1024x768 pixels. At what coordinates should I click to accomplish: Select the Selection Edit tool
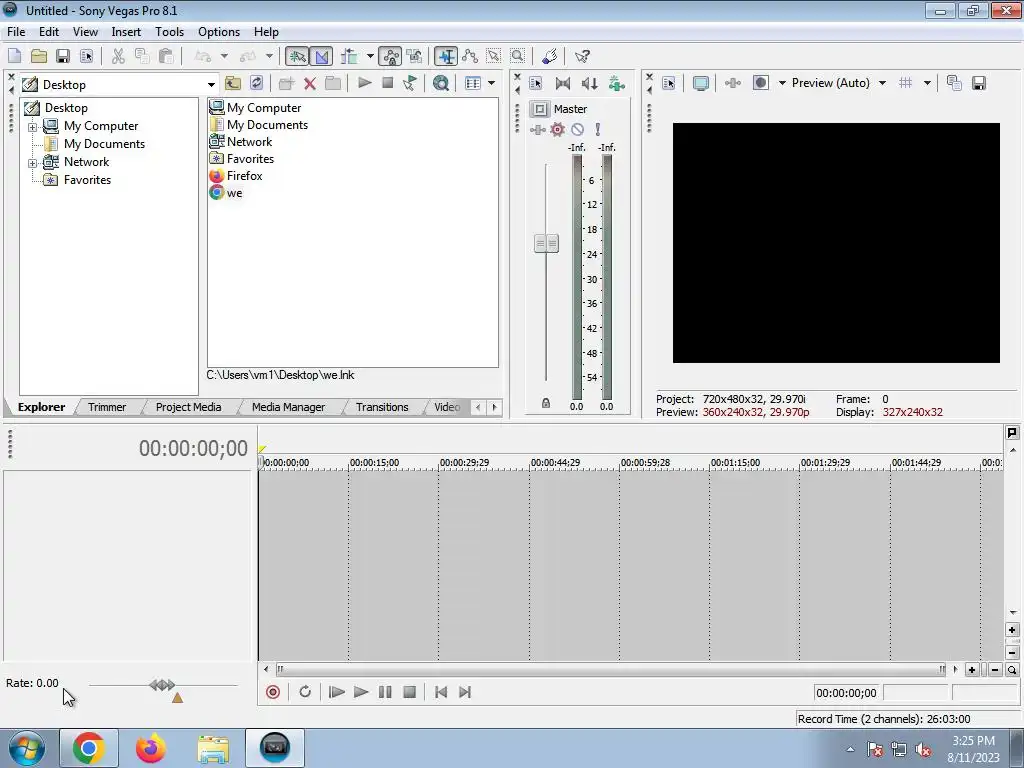tap(494, 56)
